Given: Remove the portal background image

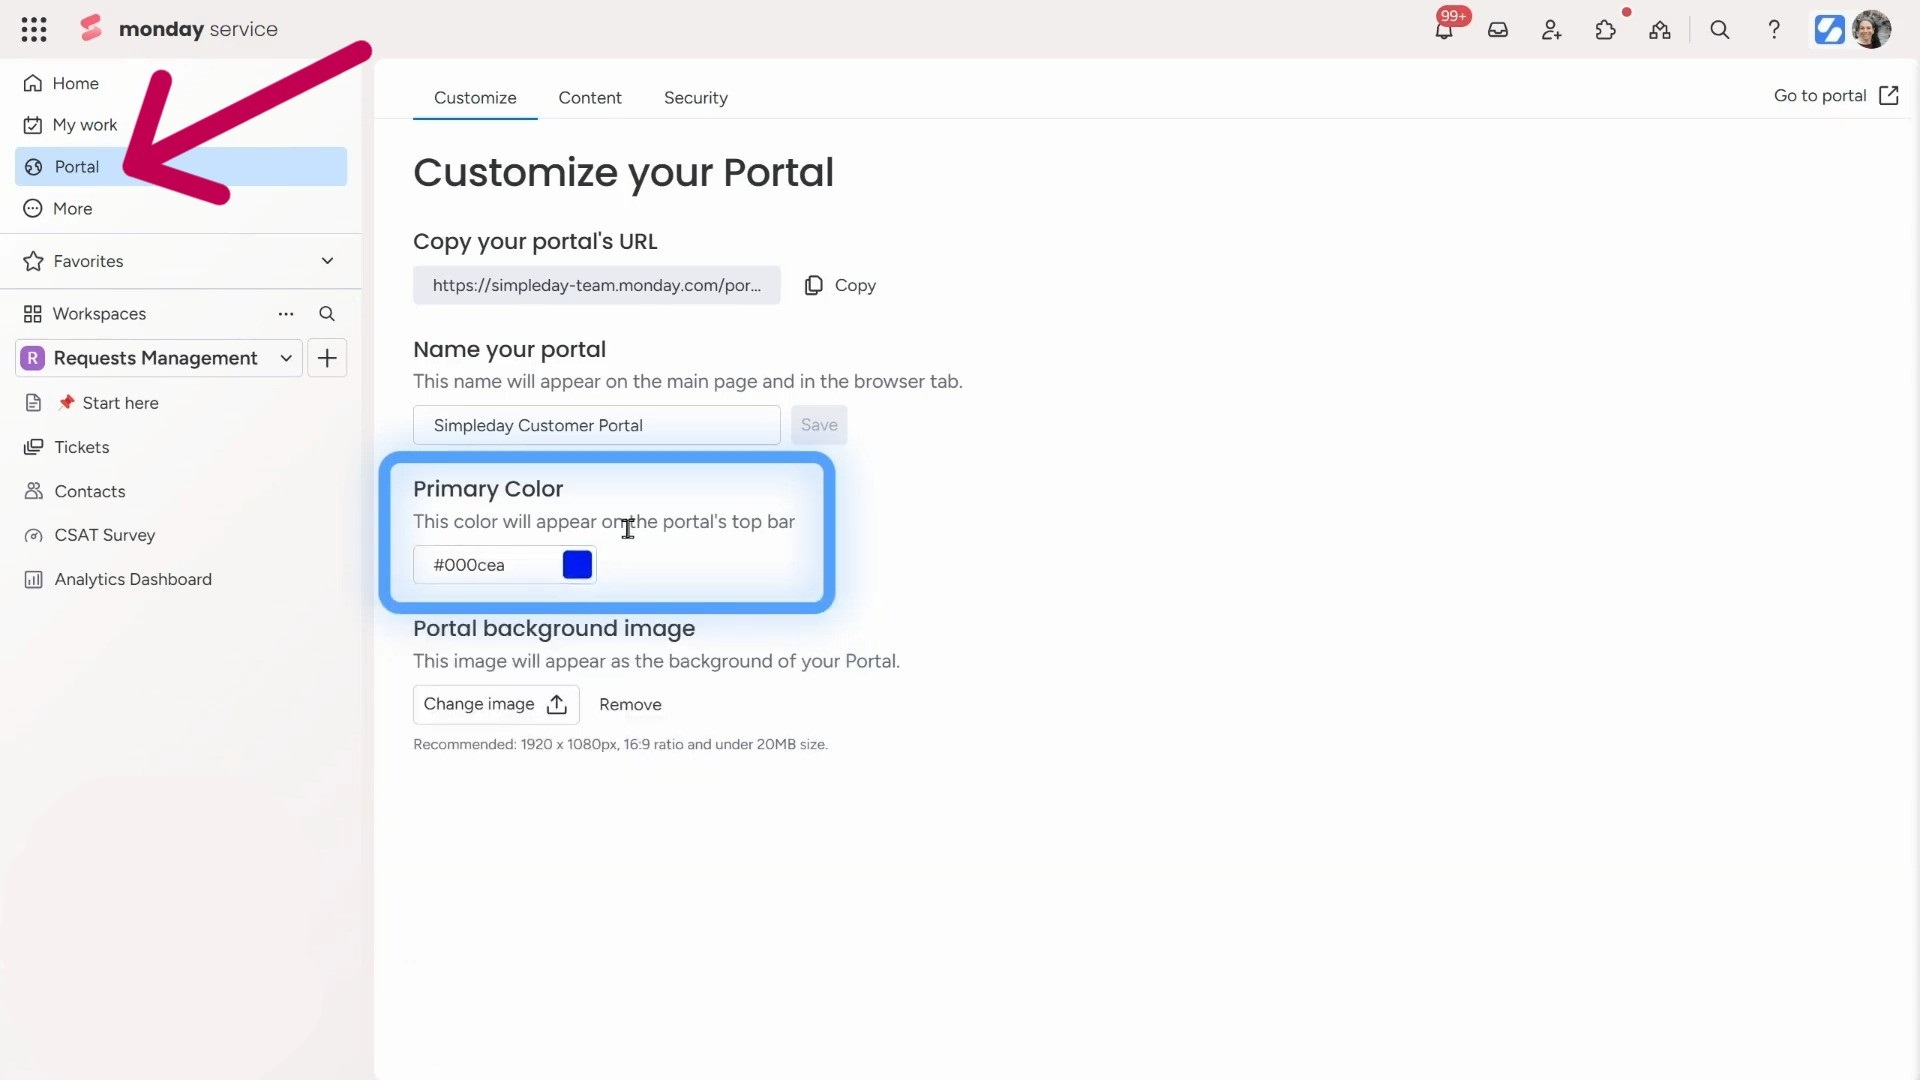Looking at the screenshot, I should [630, 705].
